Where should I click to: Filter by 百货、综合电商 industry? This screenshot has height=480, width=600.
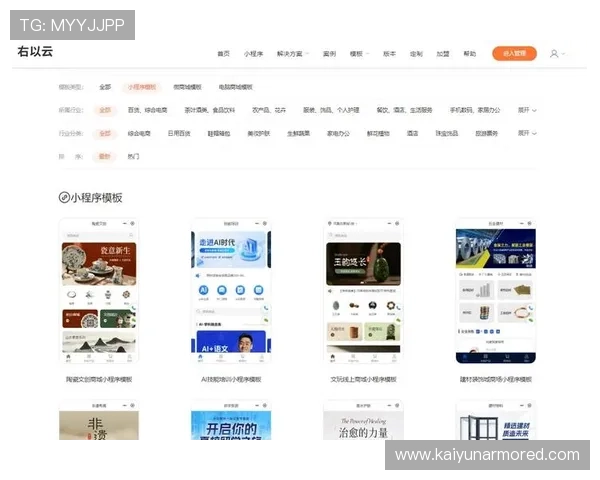147,110
